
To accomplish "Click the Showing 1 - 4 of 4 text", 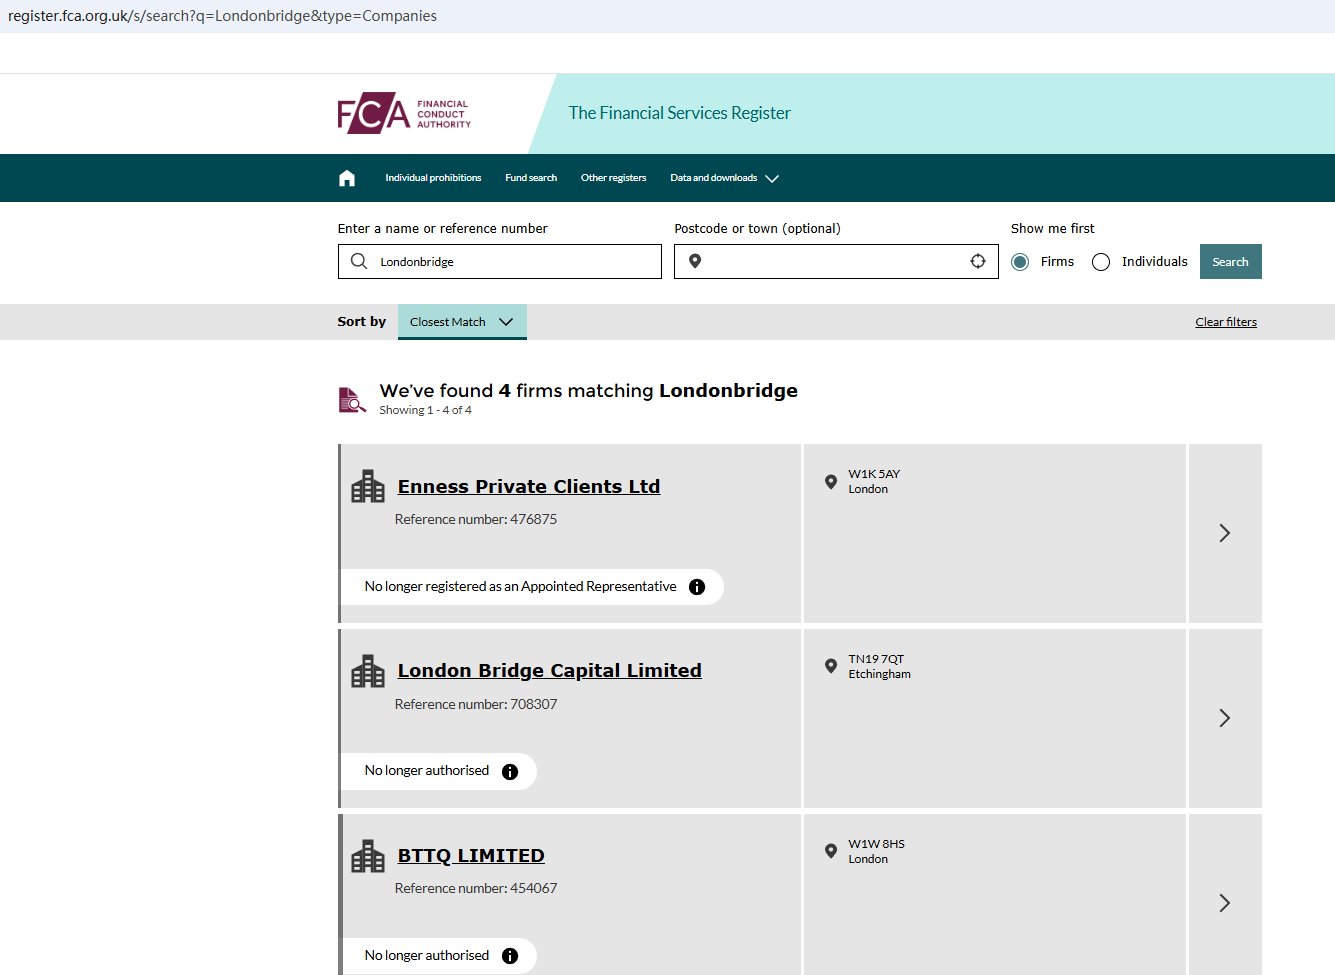I will (425, 410).
